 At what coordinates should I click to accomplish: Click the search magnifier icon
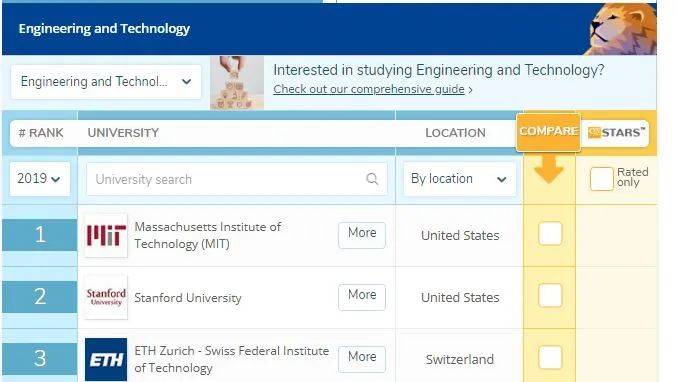coord(372,179)
